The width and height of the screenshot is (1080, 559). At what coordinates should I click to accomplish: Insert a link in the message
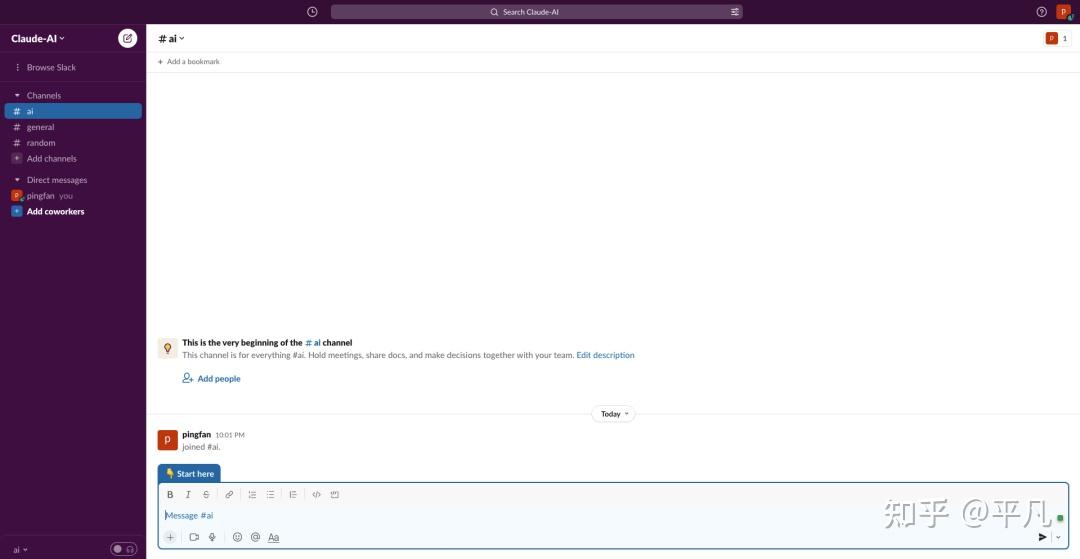tap(229, 494)
